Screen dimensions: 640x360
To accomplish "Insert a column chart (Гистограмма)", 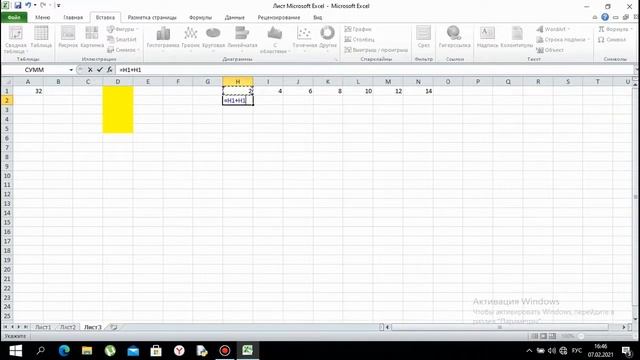I will pos(163,38).
